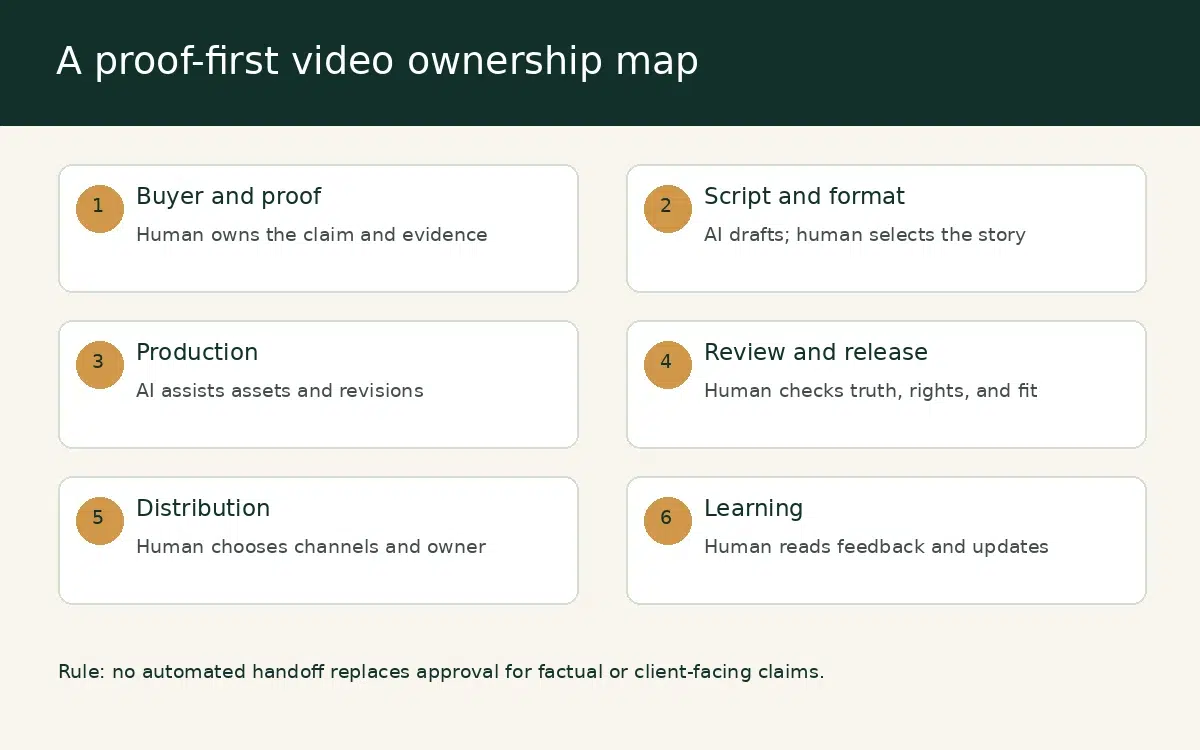Screen dimensions: 1200x750
Task: Click the number 2 circle badge
Action: [x=668, y=208]
